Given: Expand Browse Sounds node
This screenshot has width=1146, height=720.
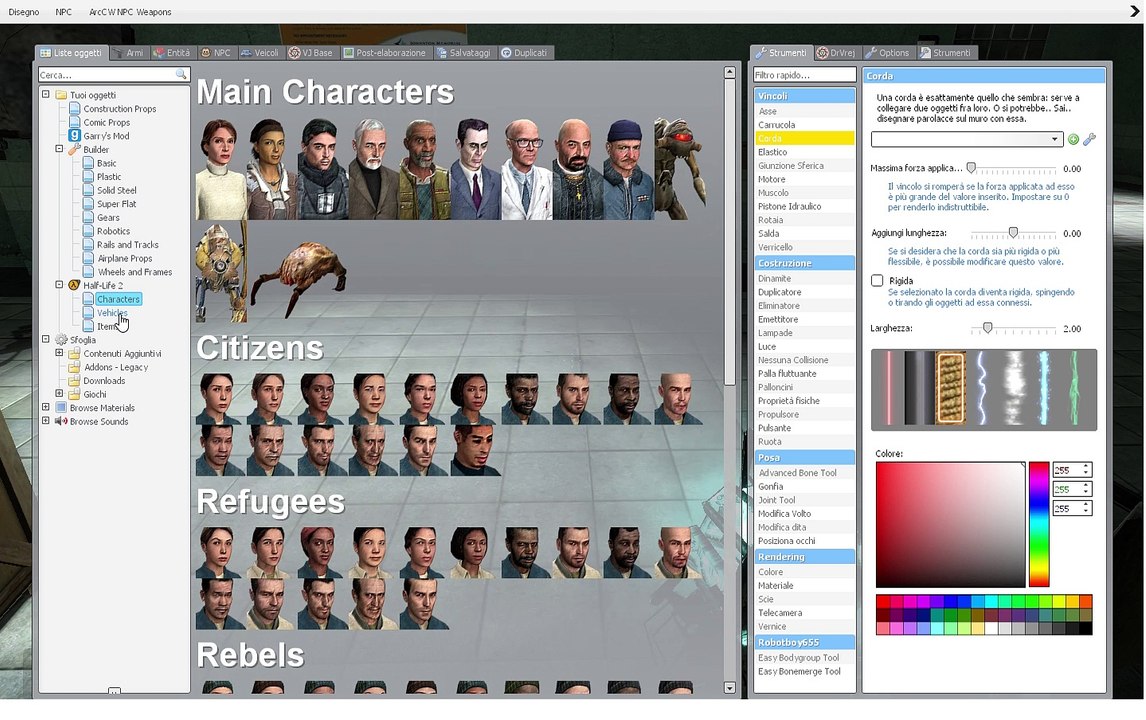Looking at the screenshot, I should point(46,420).
